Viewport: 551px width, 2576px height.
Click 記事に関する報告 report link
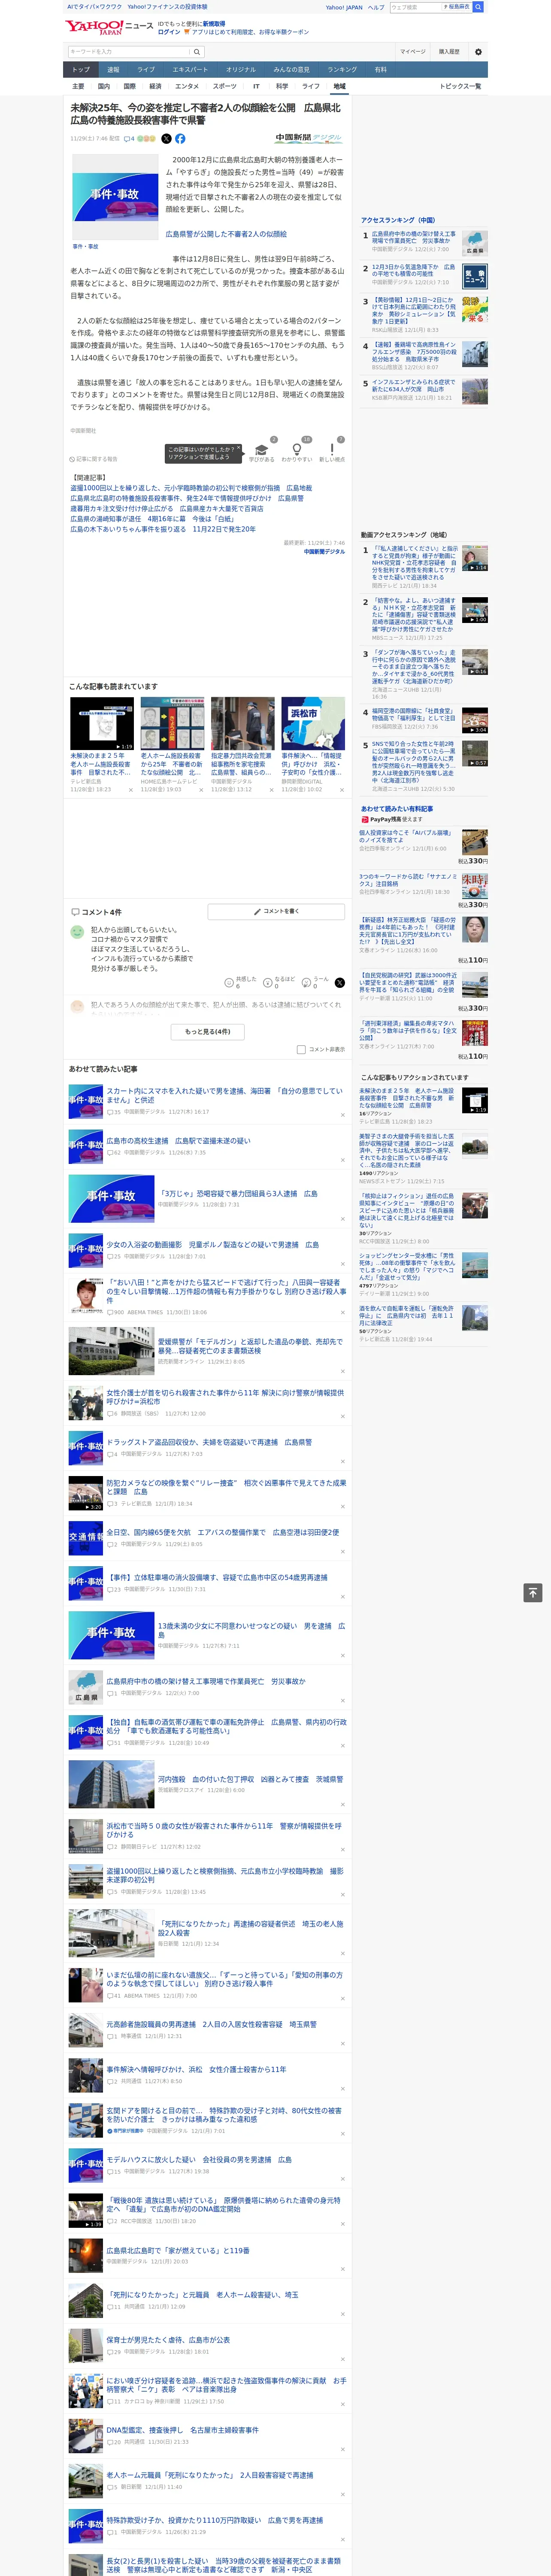pyautogui.click(x=94, y=459)
